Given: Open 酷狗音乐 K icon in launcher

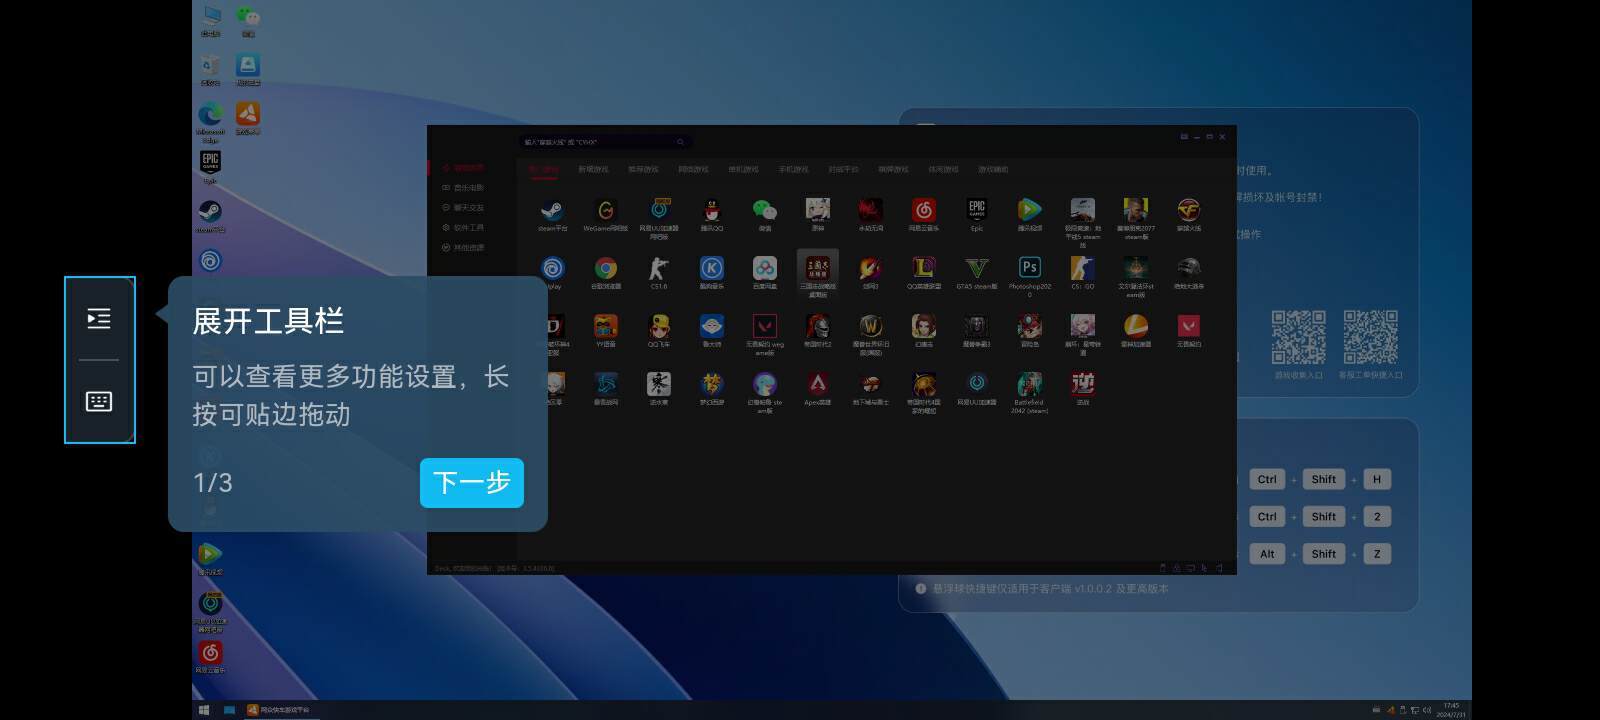Looking at the screenshot, I should tap(712, 268).
